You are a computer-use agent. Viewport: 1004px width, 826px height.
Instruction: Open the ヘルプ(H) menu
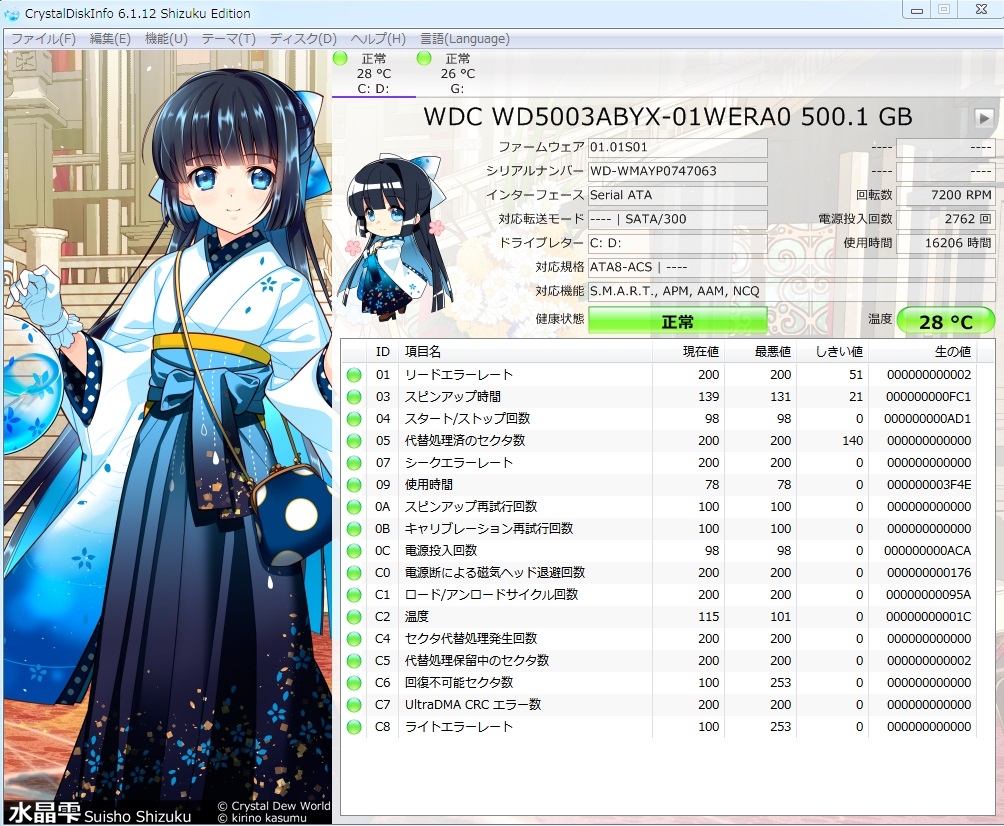378,38
